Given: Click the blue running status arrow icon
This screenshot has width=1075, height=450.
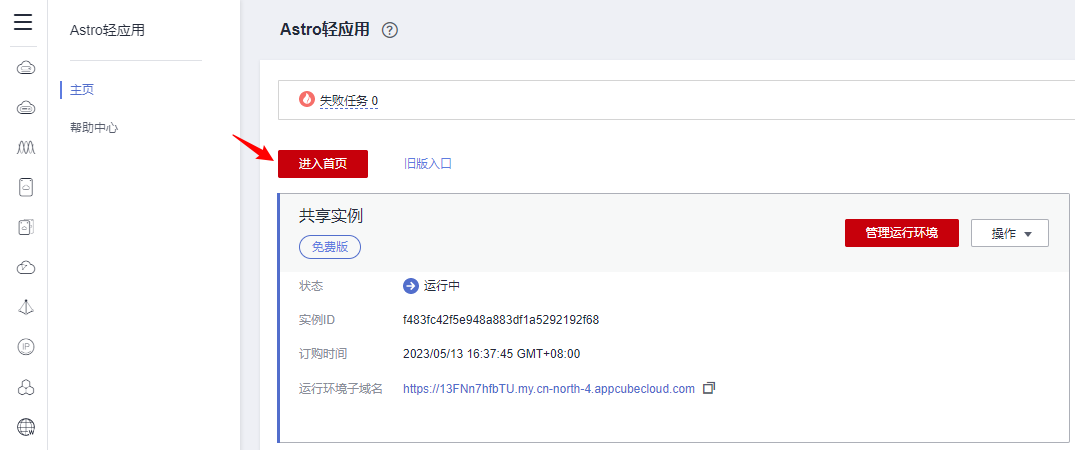Looking at the screenshot, I should click(411, 286).
